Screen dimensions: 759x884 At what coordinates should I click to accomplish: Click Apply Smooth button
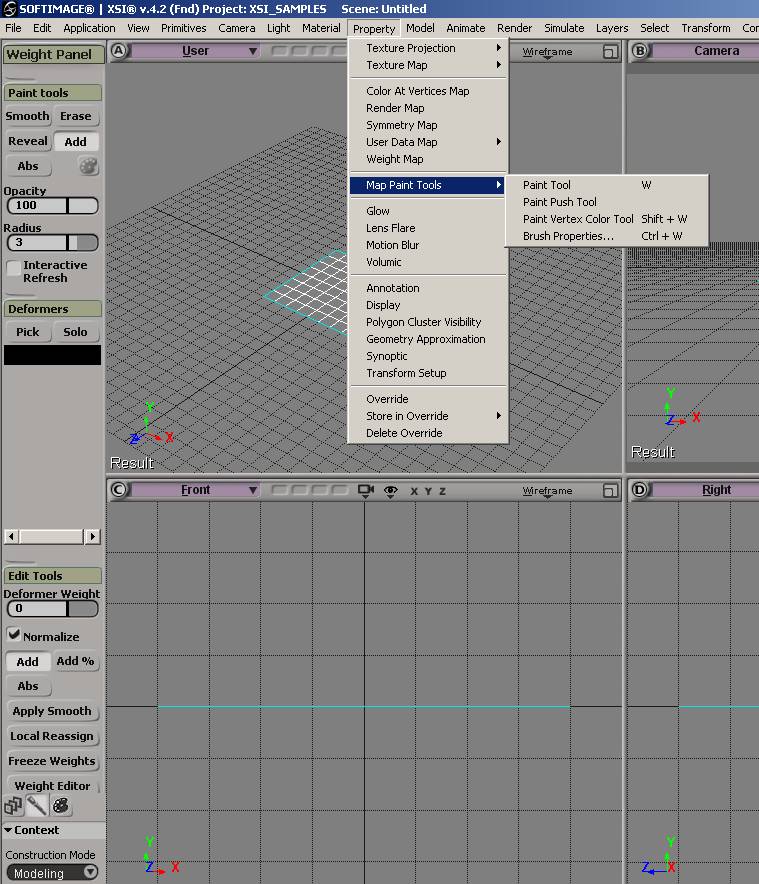pos(52,711)
